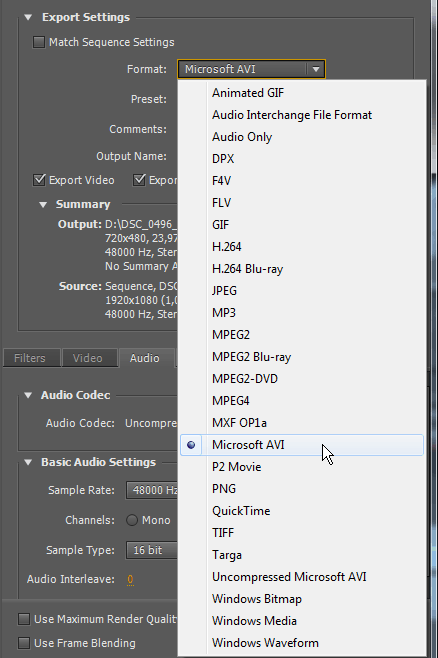Select Audio Only from format list

pos(302,137)
